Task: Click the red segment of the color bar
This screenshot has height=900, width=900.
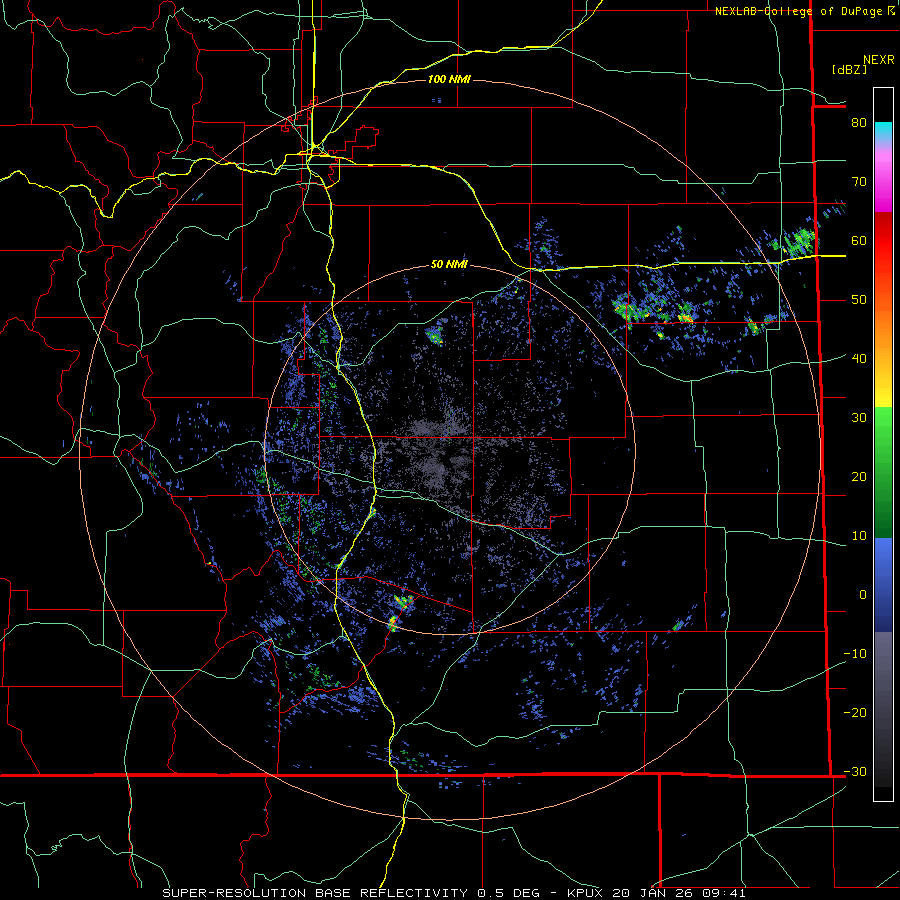Action: pyautogui.click(x=883, y=241)
